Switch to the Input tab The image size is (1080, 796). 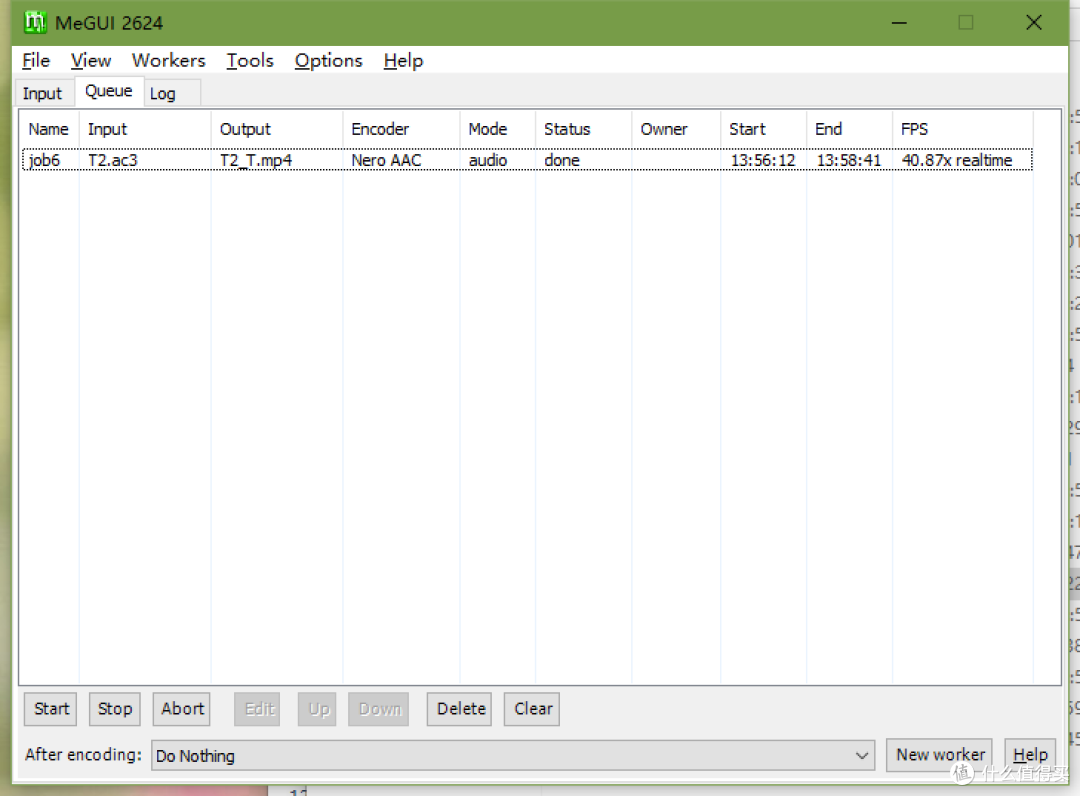pyautogui.click(x=43, y=93)
